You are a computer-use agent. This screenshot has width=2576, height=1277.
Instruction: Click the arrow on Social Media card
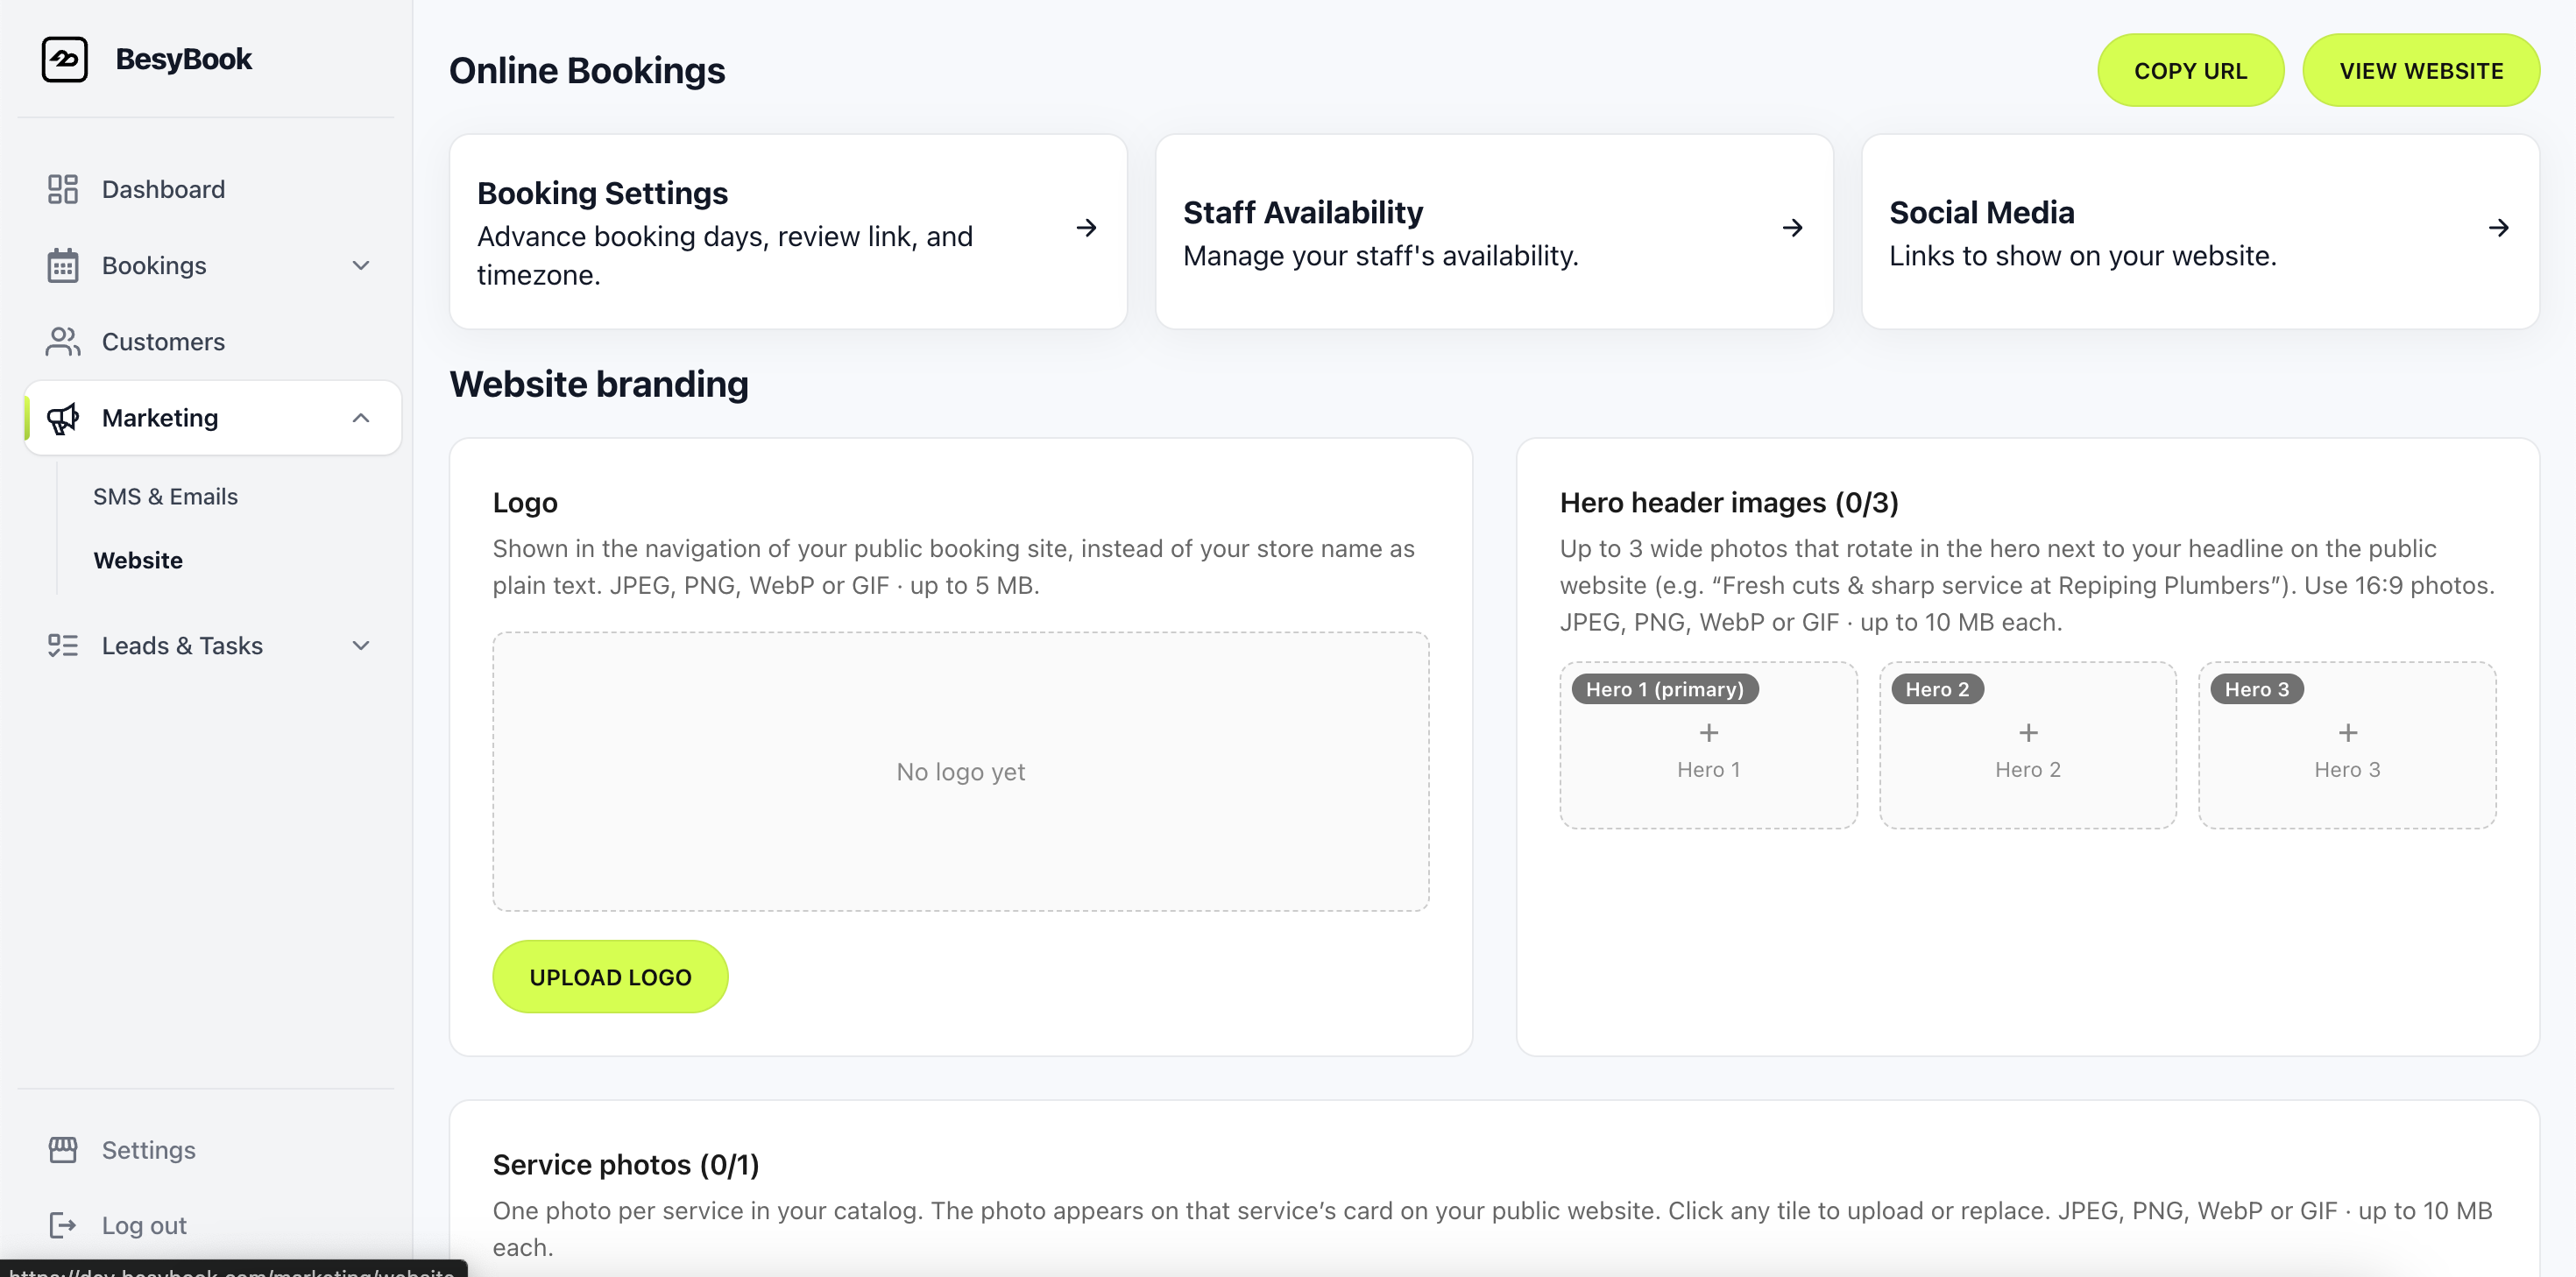point(2498,228)
